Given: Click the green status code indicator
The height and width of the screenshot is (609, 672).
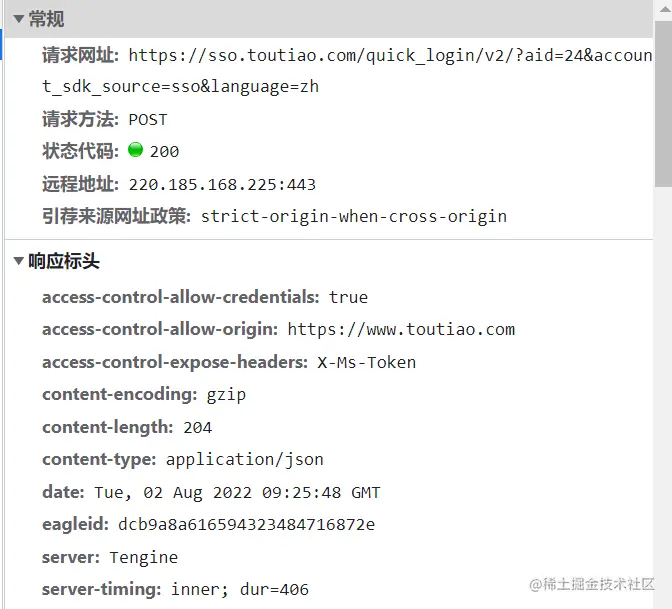Looking at the screenshot, I should (x=135, y=150).
